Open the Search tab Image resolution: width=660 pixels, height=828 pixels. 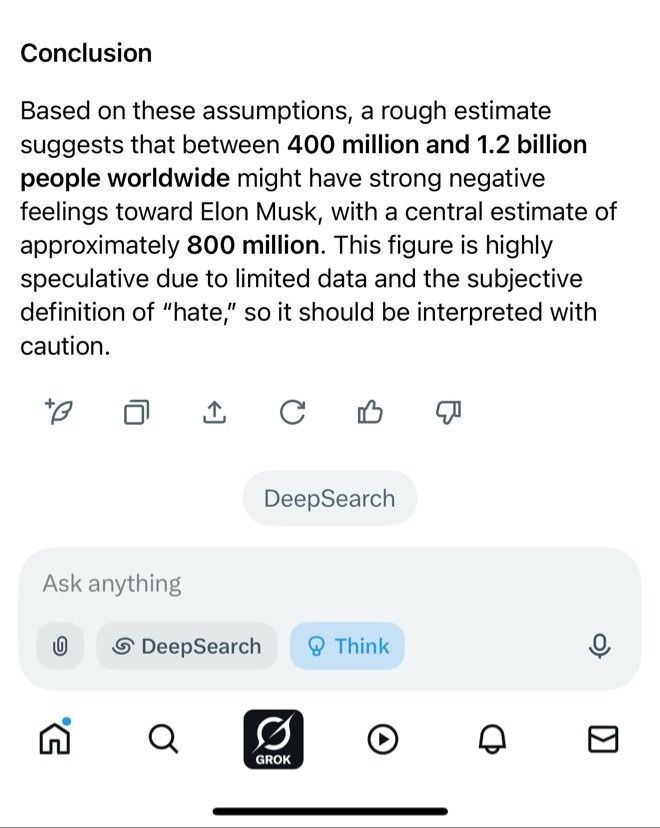click(x=163, y=739)
